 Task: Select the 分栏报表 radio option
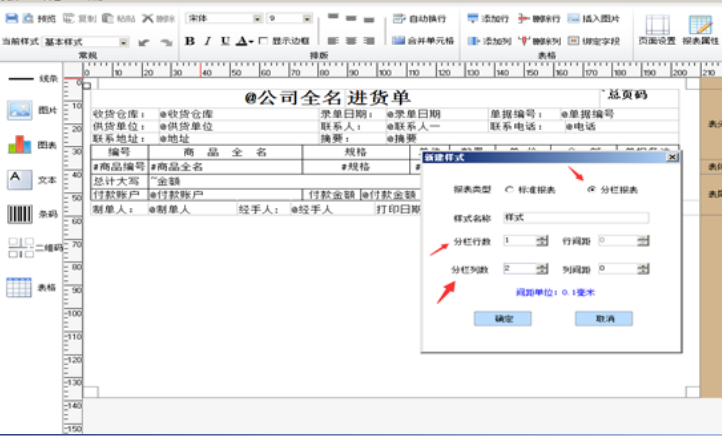(x=591, y=189)
